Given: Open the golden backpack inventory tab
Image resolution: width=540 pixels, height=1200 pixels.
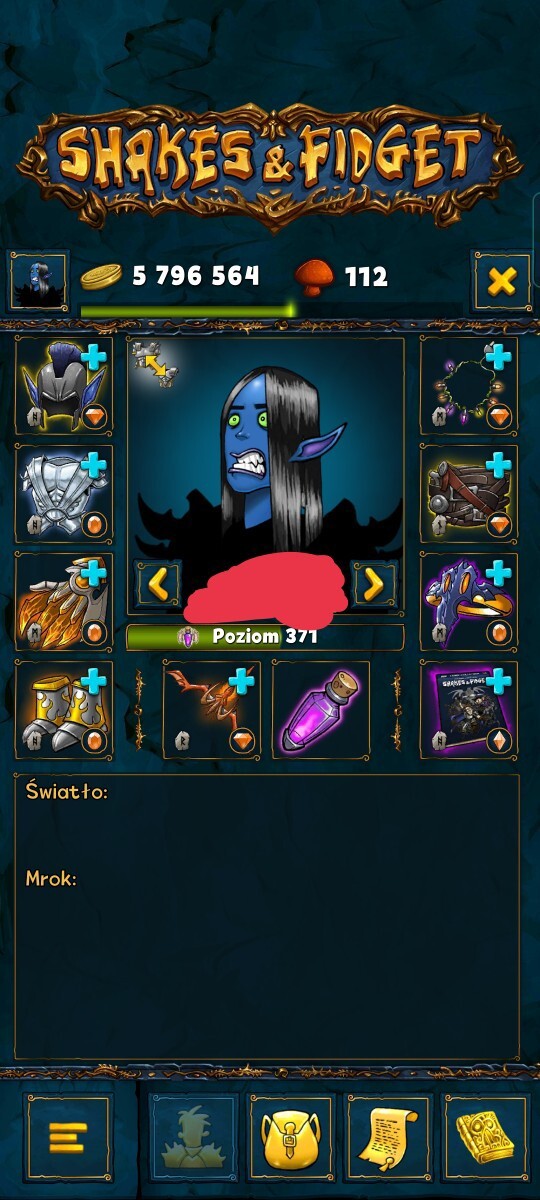Looking at the screenshot, I should click(x=291, y=1137).
